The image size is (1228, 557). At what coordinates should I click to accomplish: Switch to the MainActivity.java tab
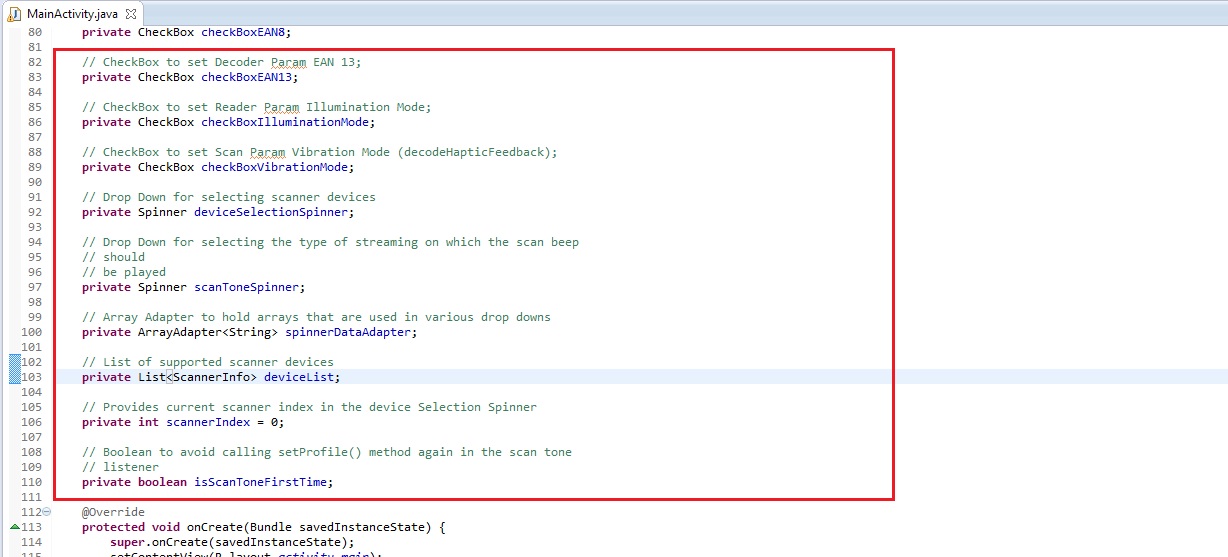pos(74,14)
